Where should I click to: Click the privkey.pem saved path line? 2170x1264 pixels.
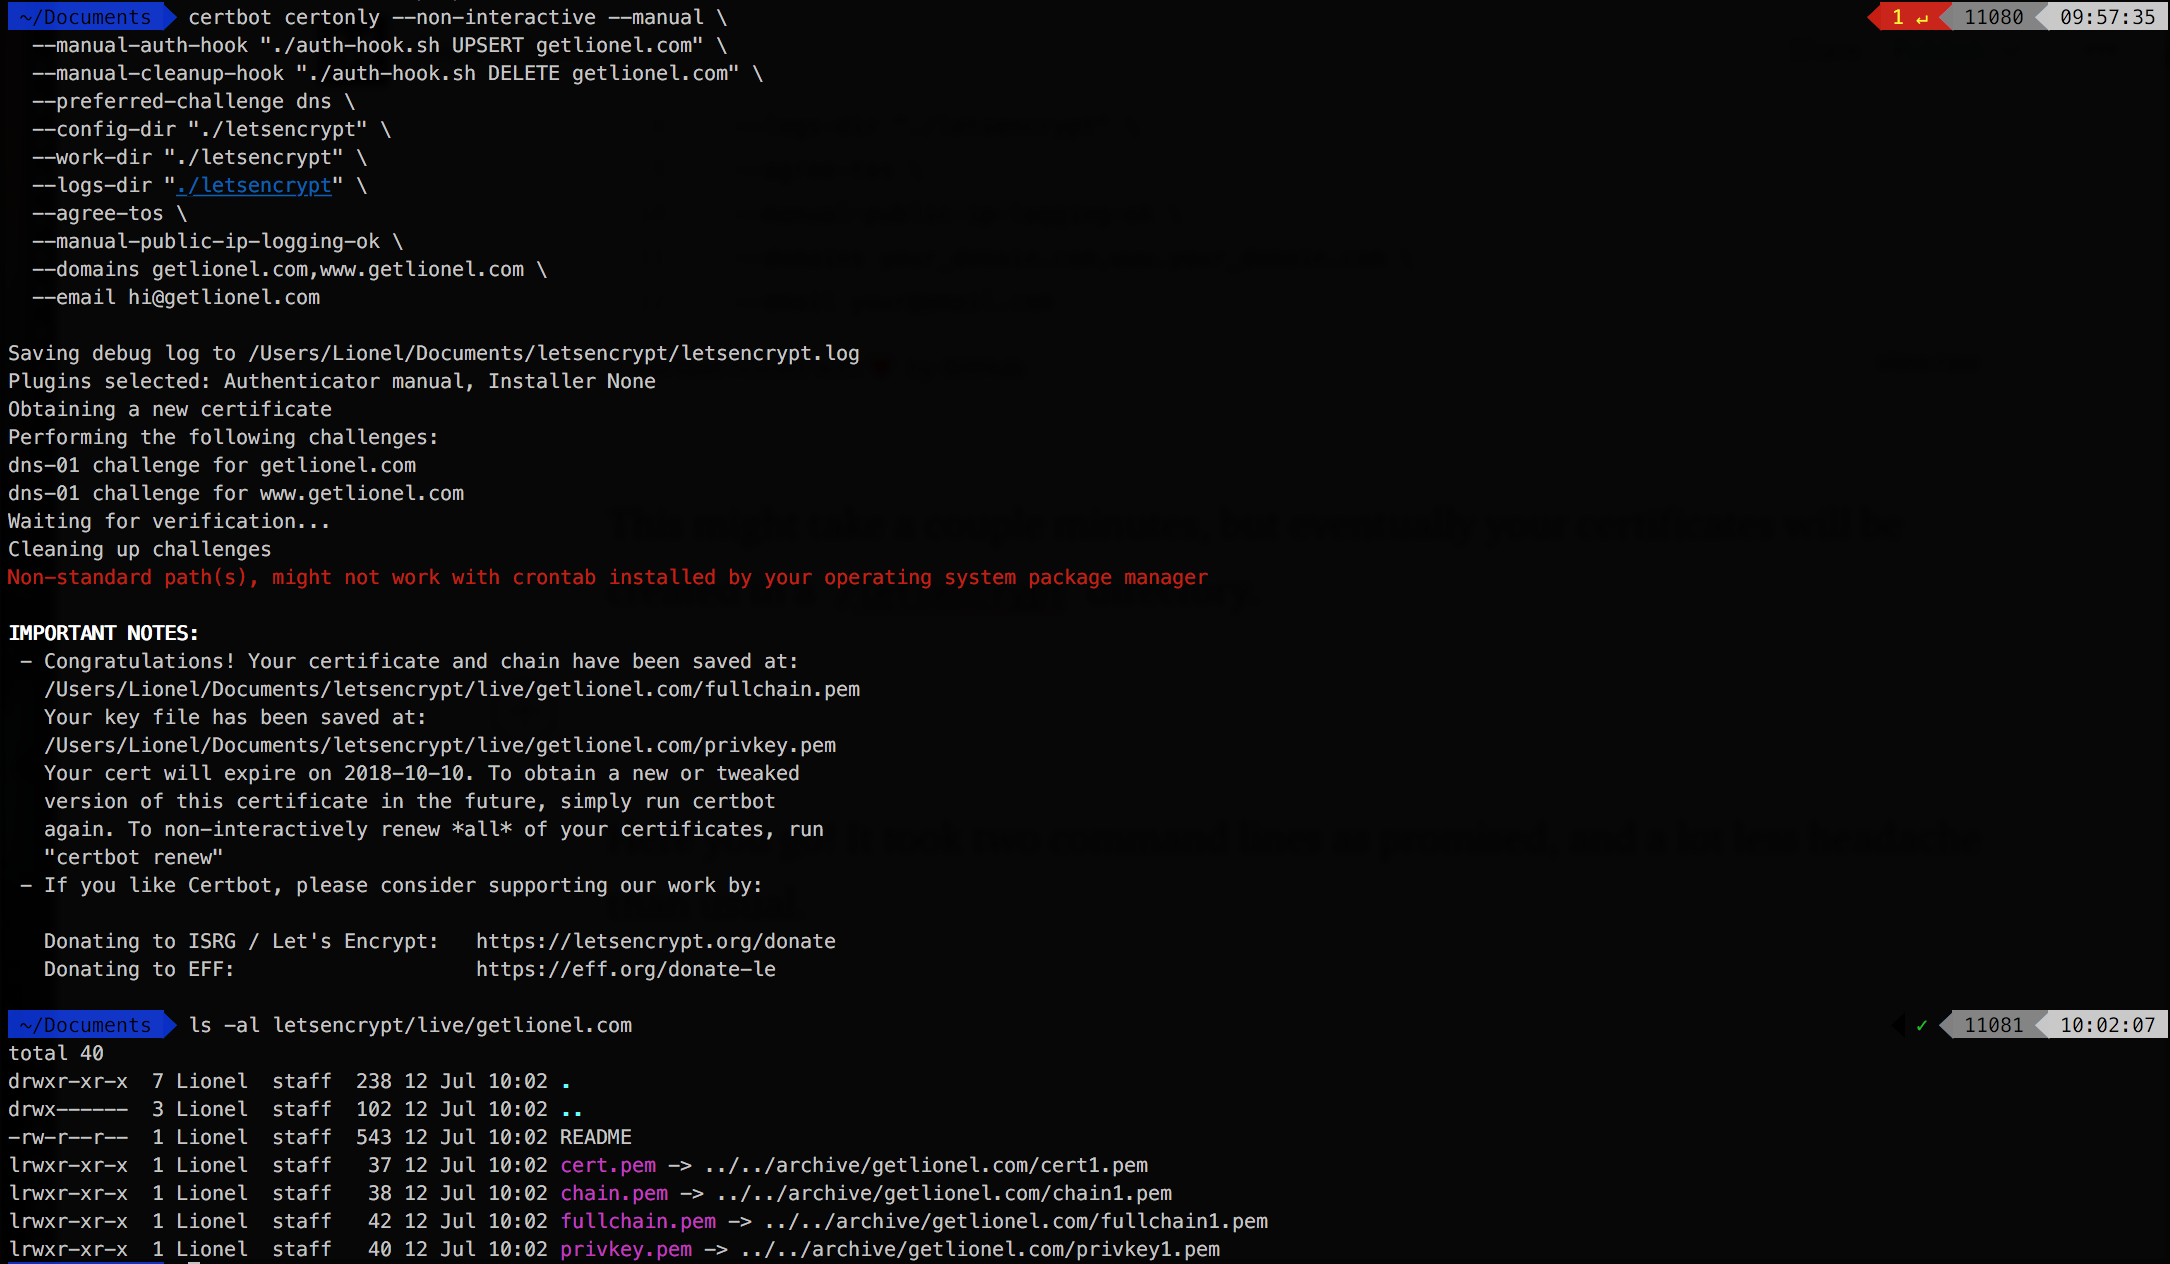point(440,745)
